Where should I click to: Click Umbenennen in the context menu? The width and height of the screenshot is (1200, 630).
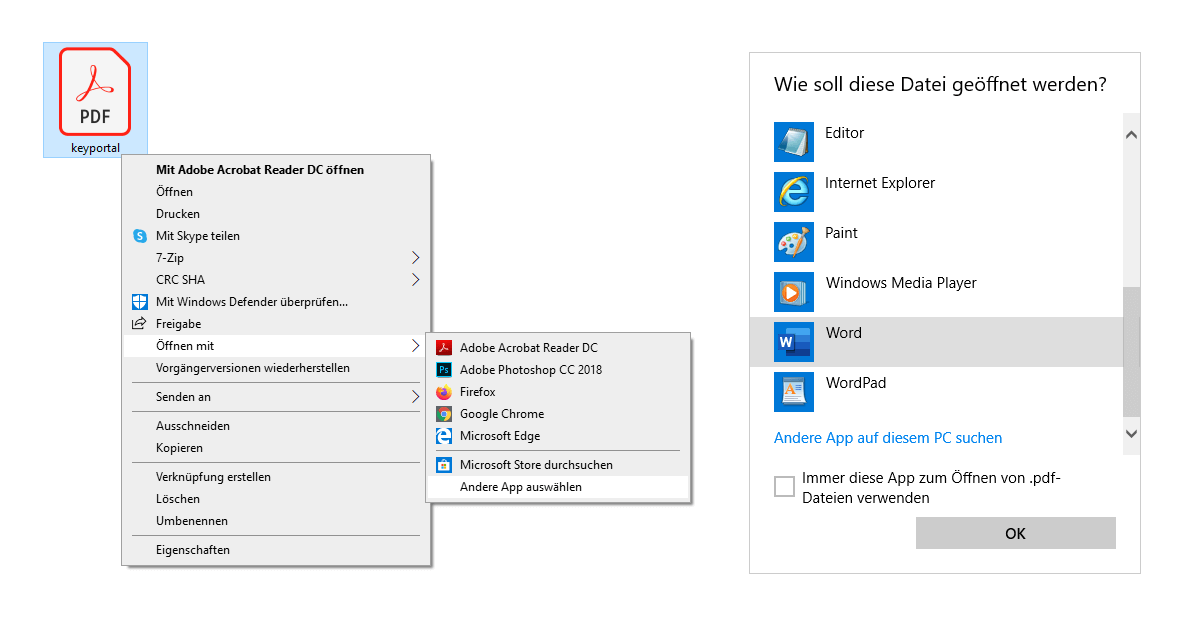coord(192,521)
